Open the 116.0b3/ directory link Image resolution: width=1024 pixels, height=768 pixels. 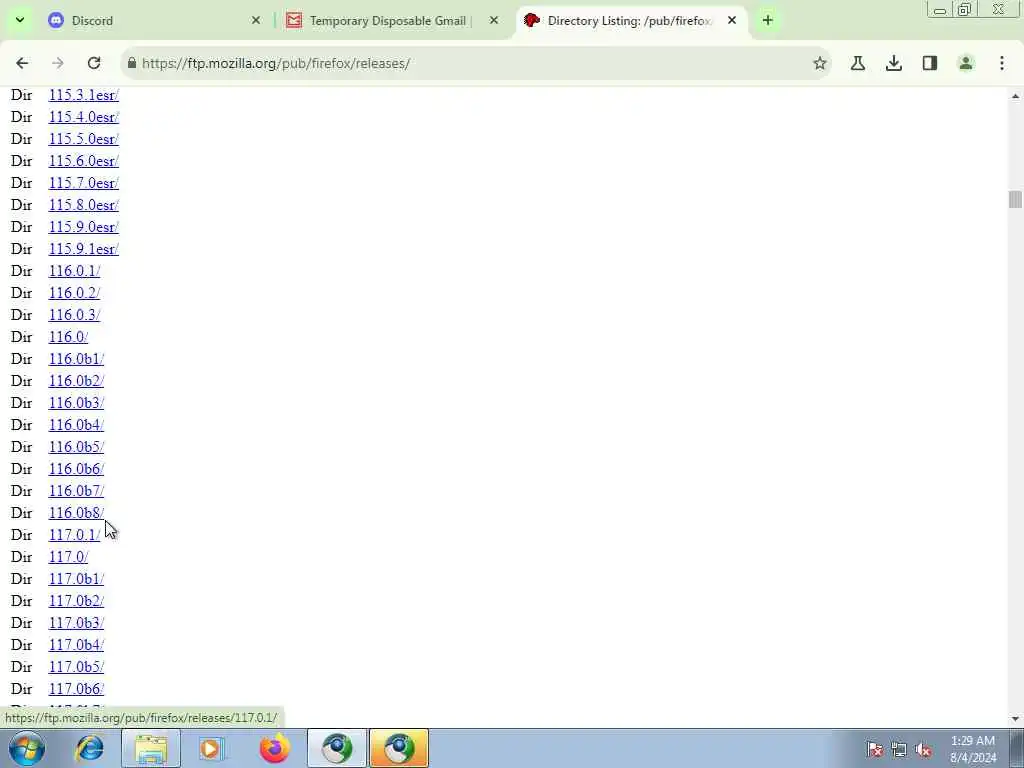(x=76, y=403)
